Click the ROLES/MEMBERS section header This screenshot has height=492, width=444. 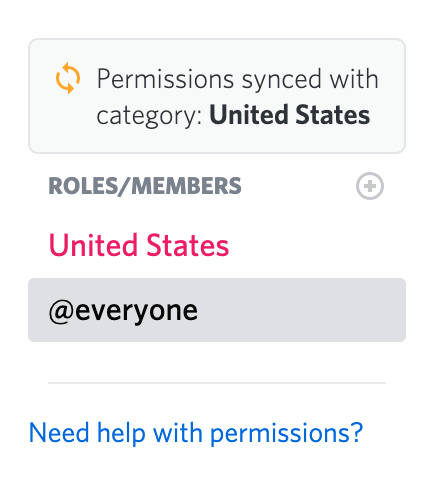(x=145, y=186)
